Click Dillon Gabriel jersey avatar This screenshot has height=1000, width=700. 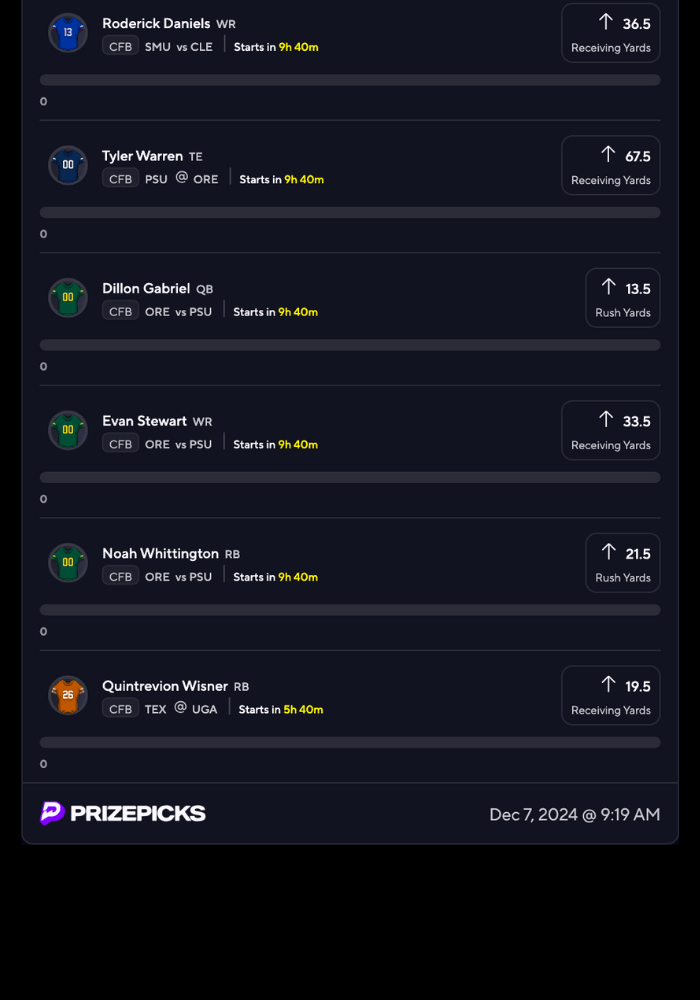[68, 297]
